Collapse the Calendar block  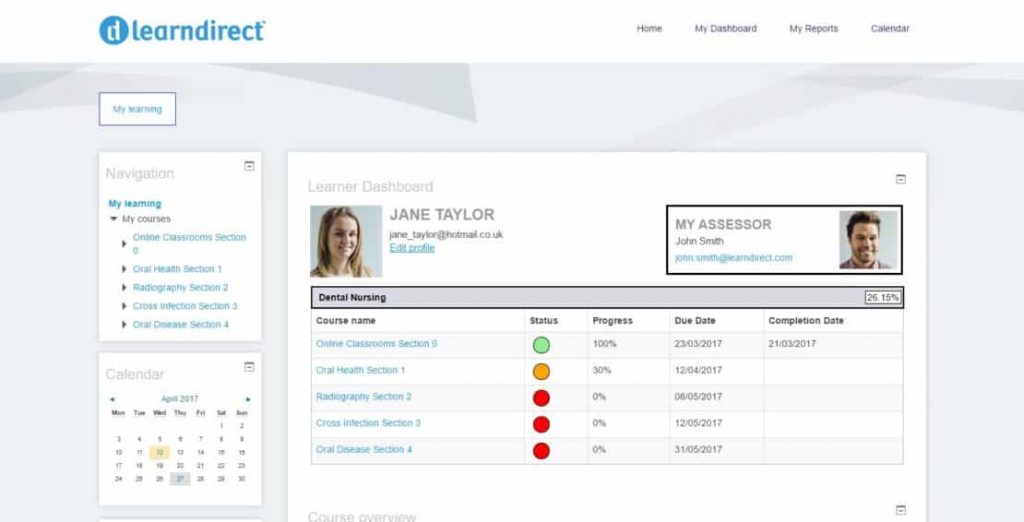pos(249,367)
